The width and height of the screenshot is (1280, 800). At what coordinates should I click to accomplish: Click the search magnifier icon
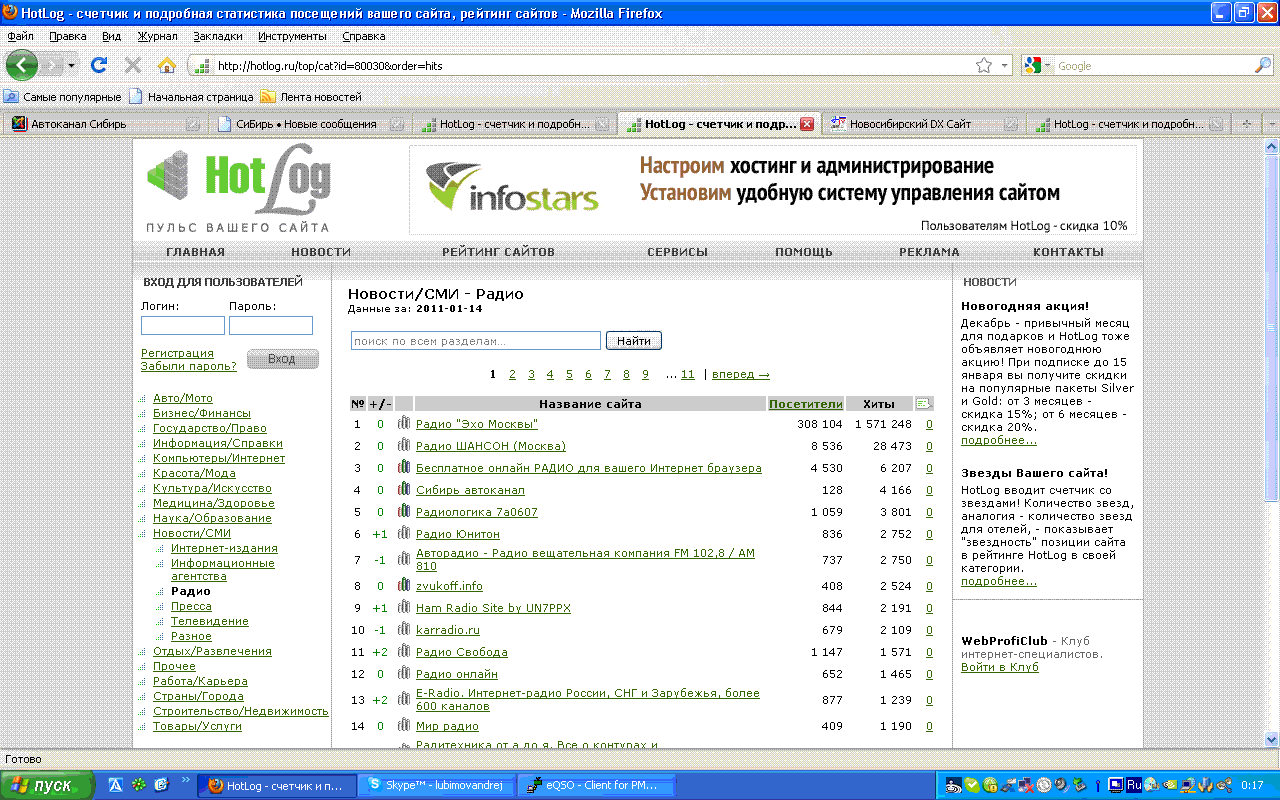point(1263,65)
